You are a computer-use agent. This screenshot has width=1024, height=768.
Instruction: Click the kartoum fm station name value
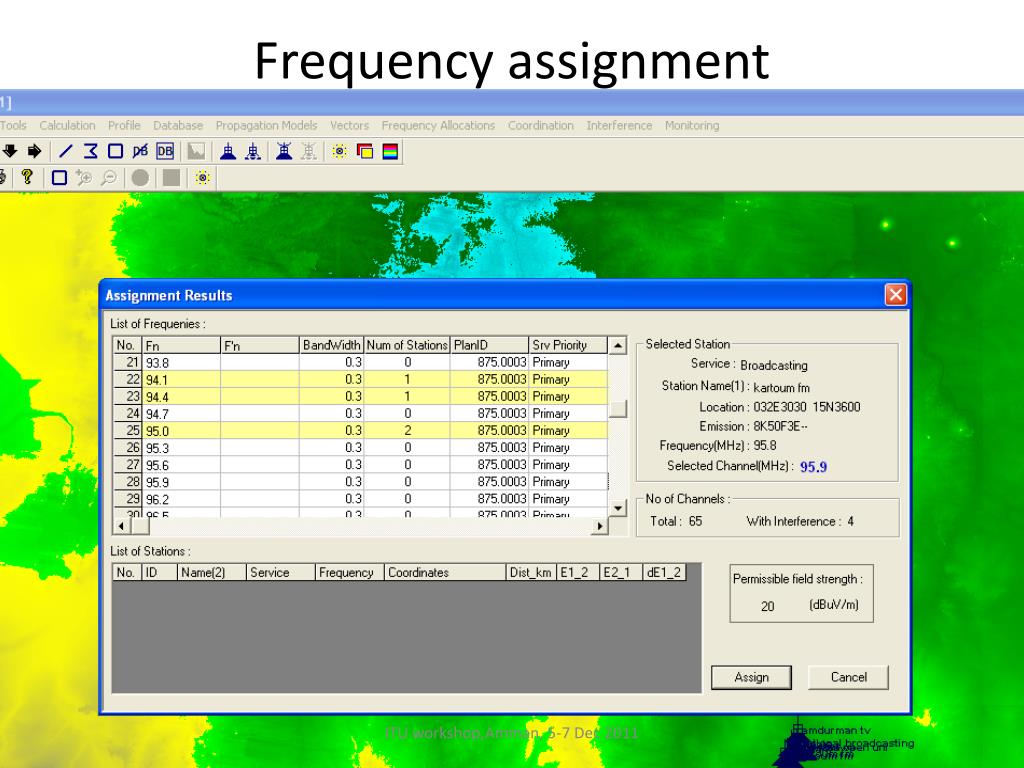pos(781,387)
